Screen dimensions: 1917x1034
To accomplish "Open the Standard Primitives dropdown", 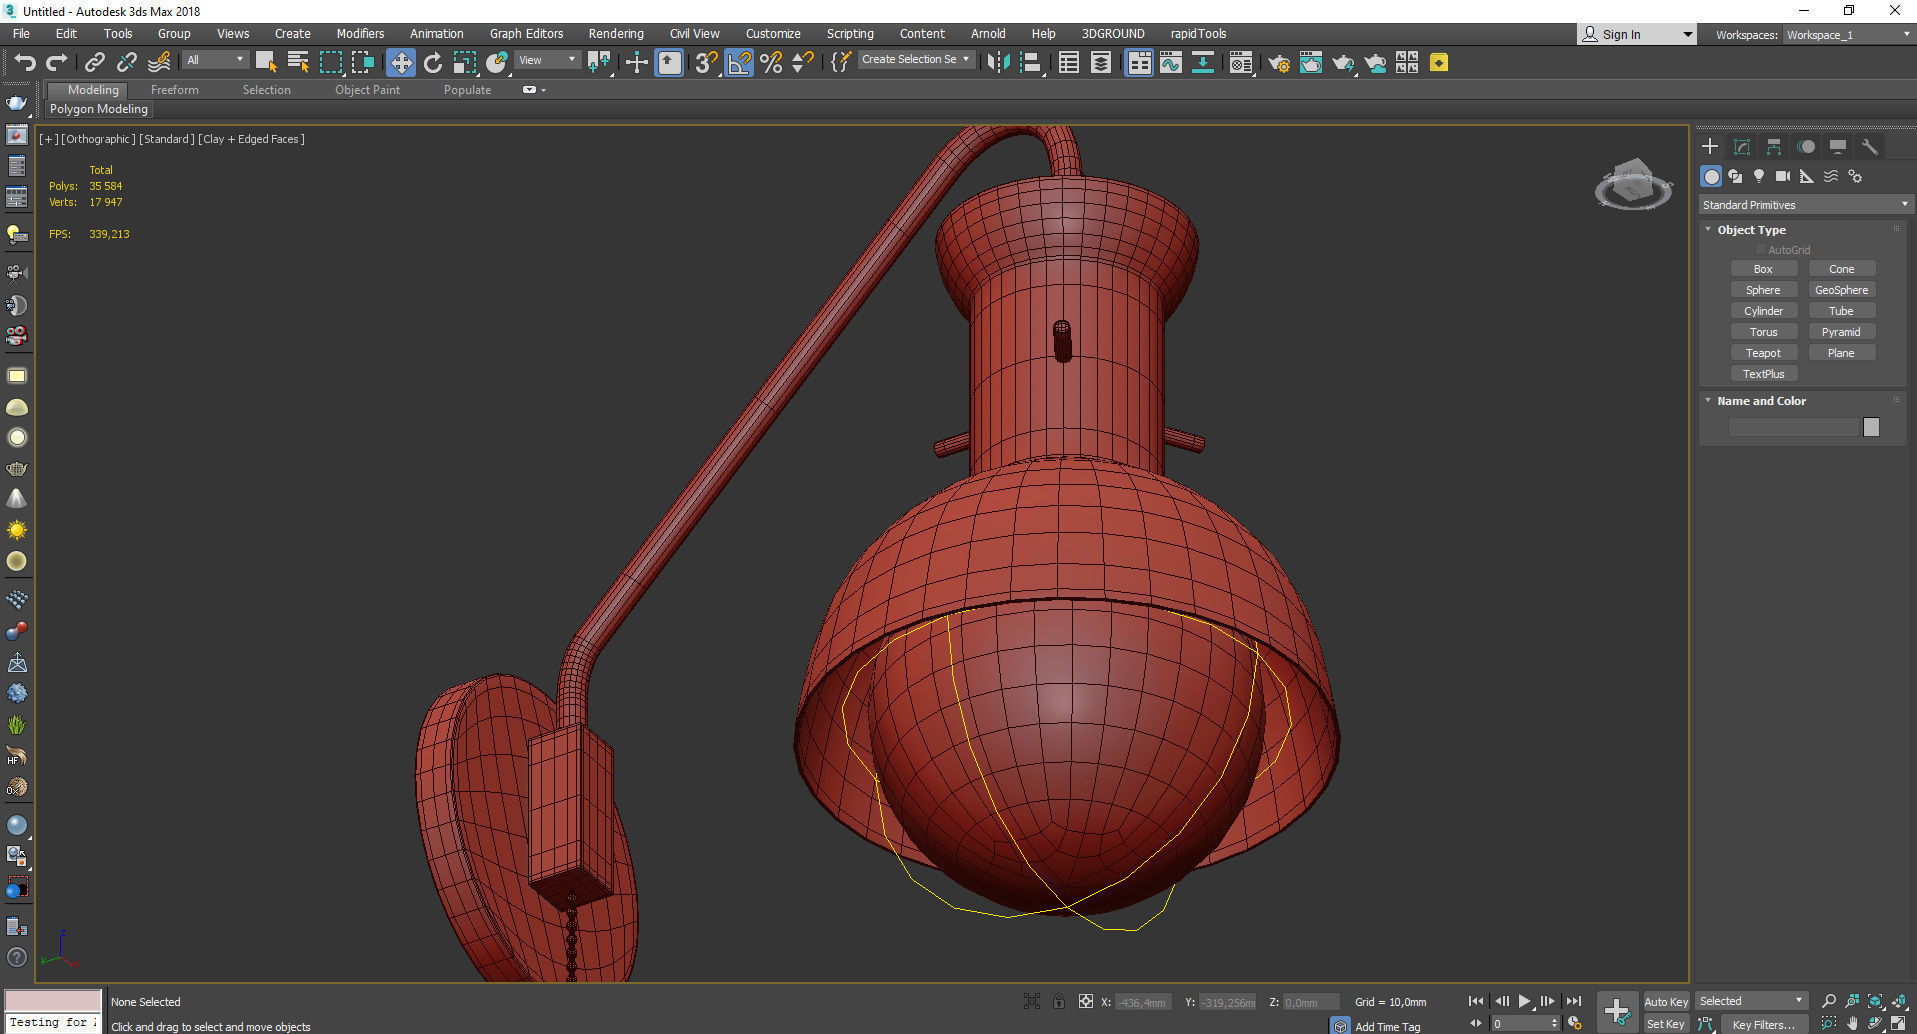I will point(1806,205).
